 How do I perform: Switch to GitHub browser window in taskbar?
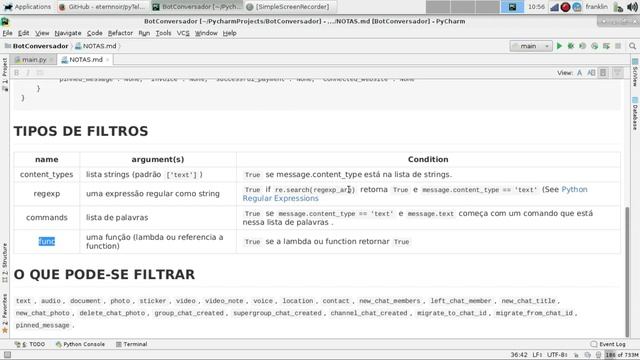click(x=102, y=7)
